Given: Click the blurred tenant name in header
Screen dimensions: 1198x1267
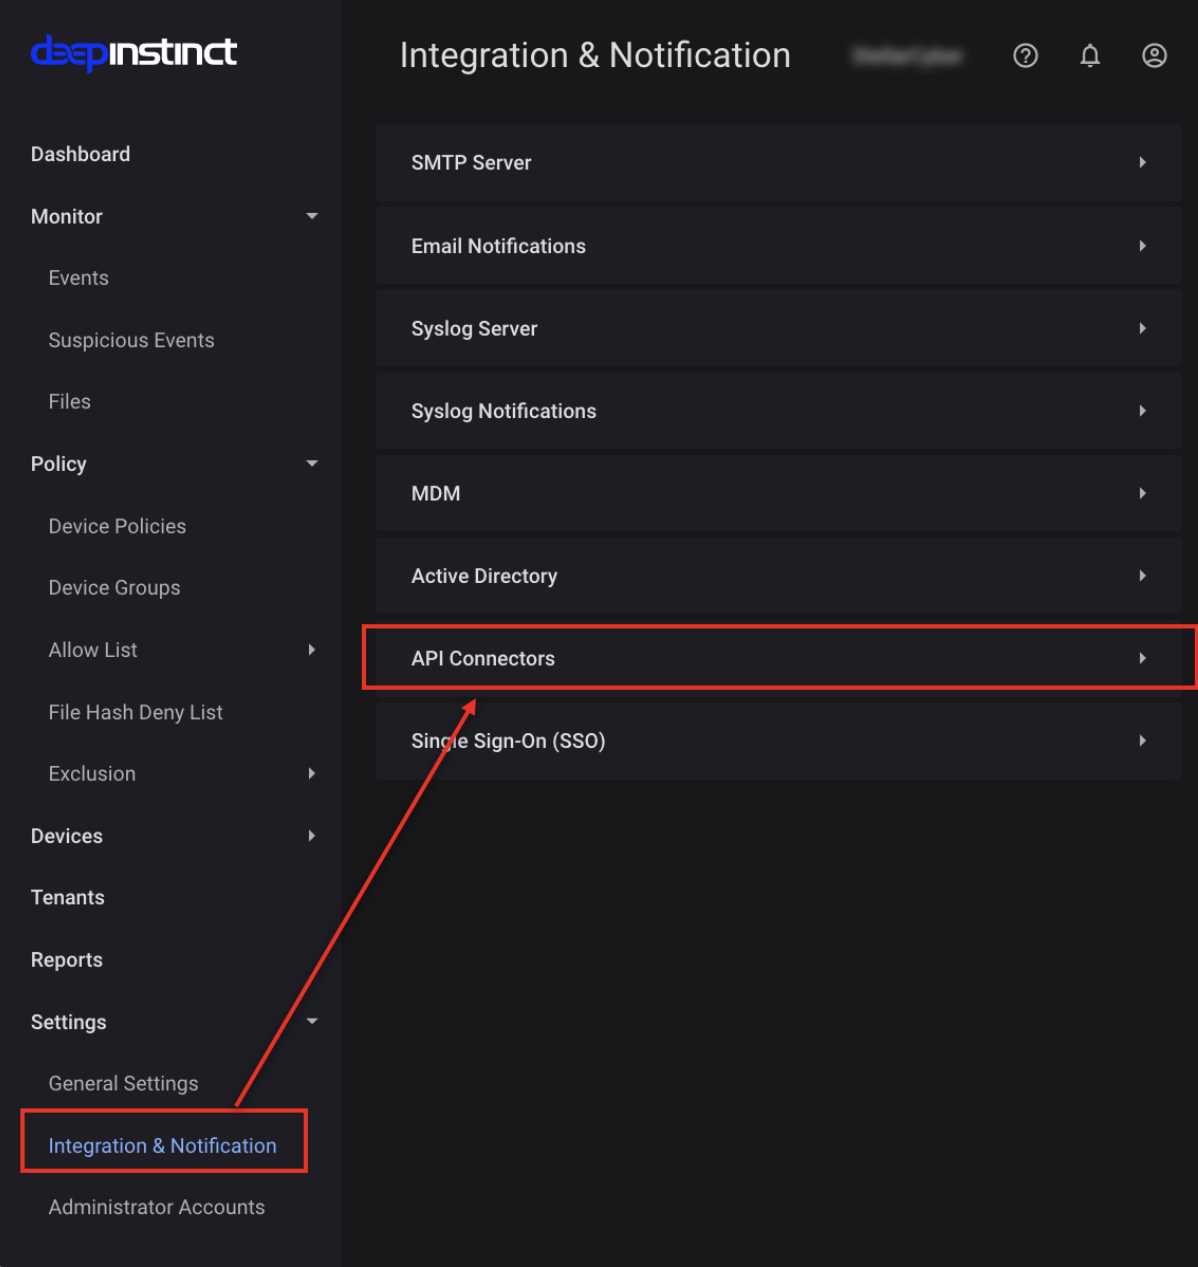Looking at the screenshot, I should tap(908, 56).
